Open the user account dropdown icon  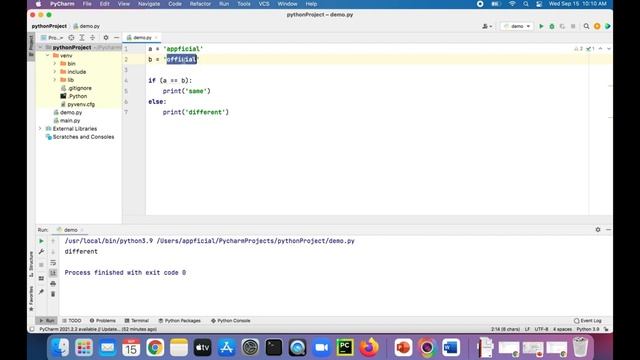tap(487, 26)
